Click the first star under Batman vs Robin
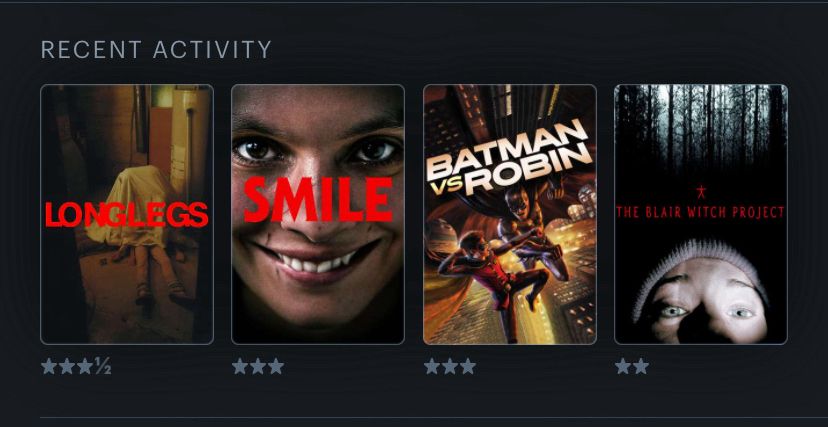Screen dimensions: 828x427 tap(431, 366)
